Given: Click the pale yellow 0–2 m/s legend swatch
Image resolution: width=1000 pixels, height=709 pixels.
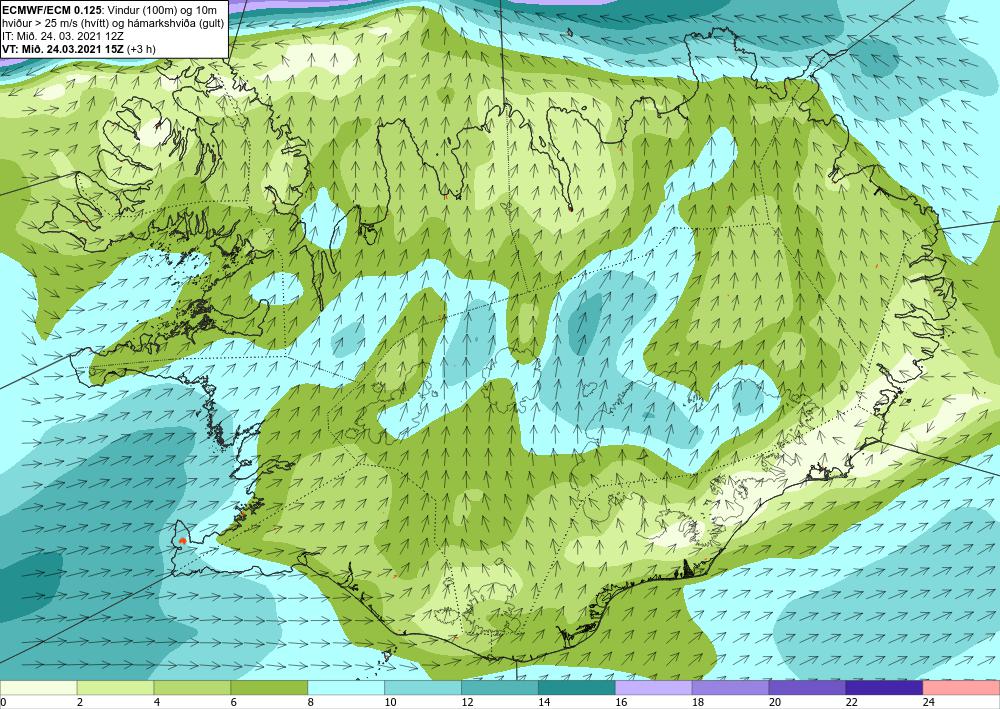Looking at the screenshot, I should click(38, 688).
